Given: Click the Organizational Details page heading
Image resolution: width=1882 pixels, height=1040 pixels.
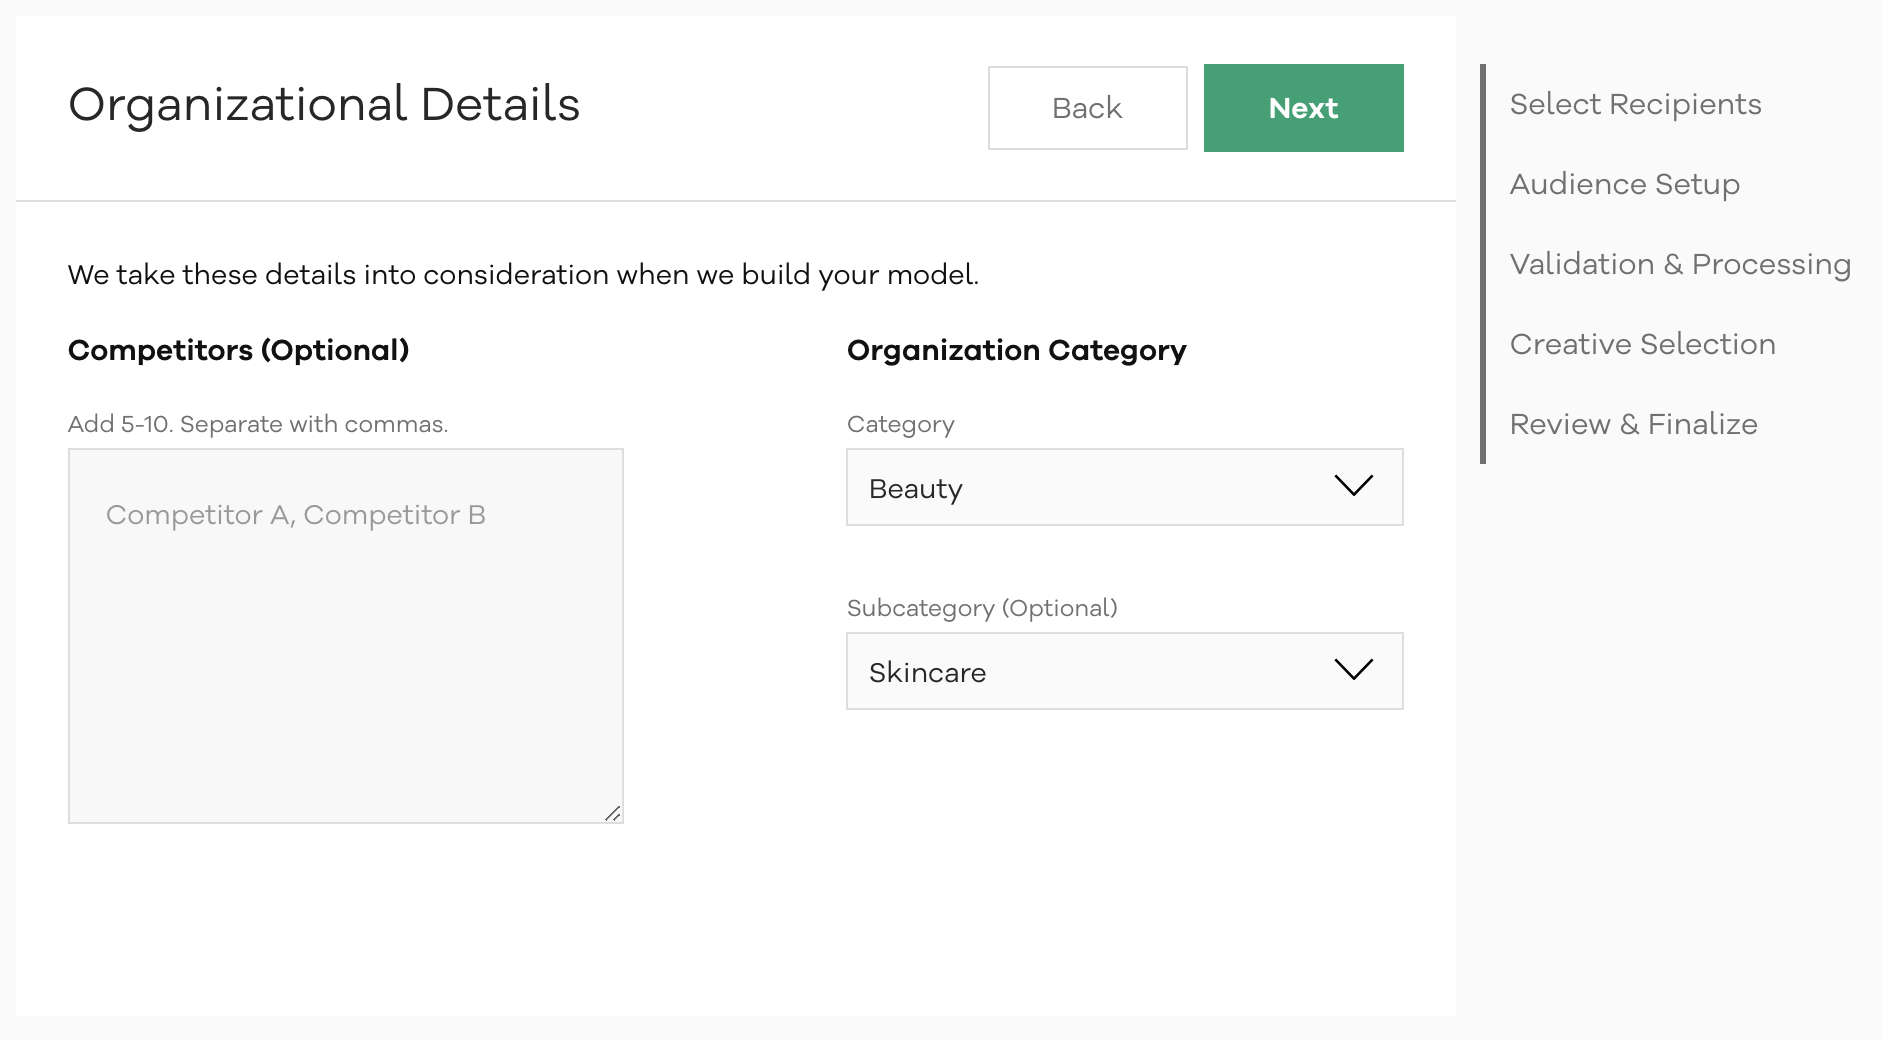Looking at the screenshot, I should pos(324,105).
